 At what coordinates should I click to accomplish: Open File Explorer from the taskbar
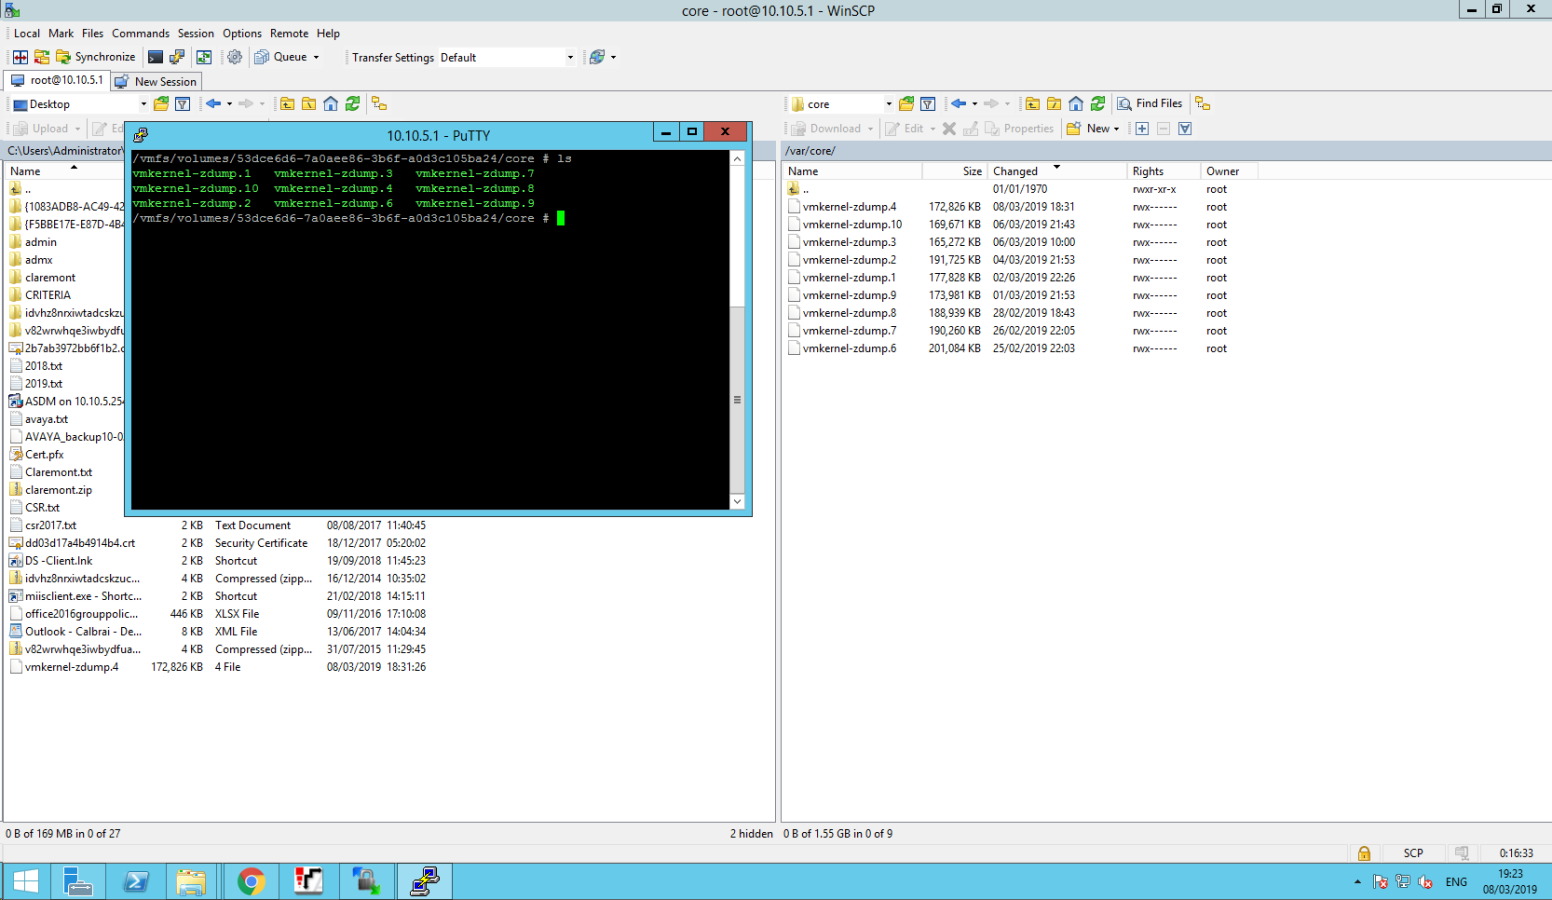click(x=191, y=881)
